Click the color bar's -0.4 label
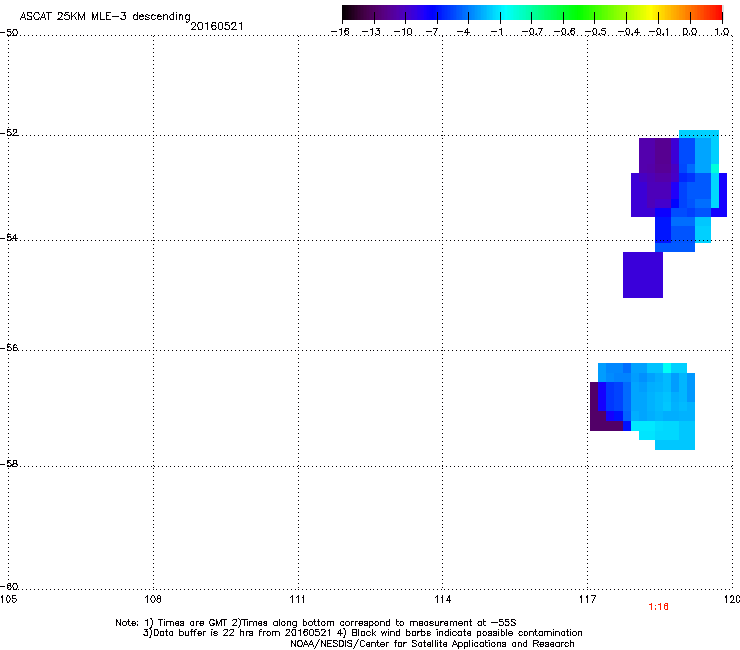Image resolution: width=740 pixels, height=650 pixels. pos(629,32)
